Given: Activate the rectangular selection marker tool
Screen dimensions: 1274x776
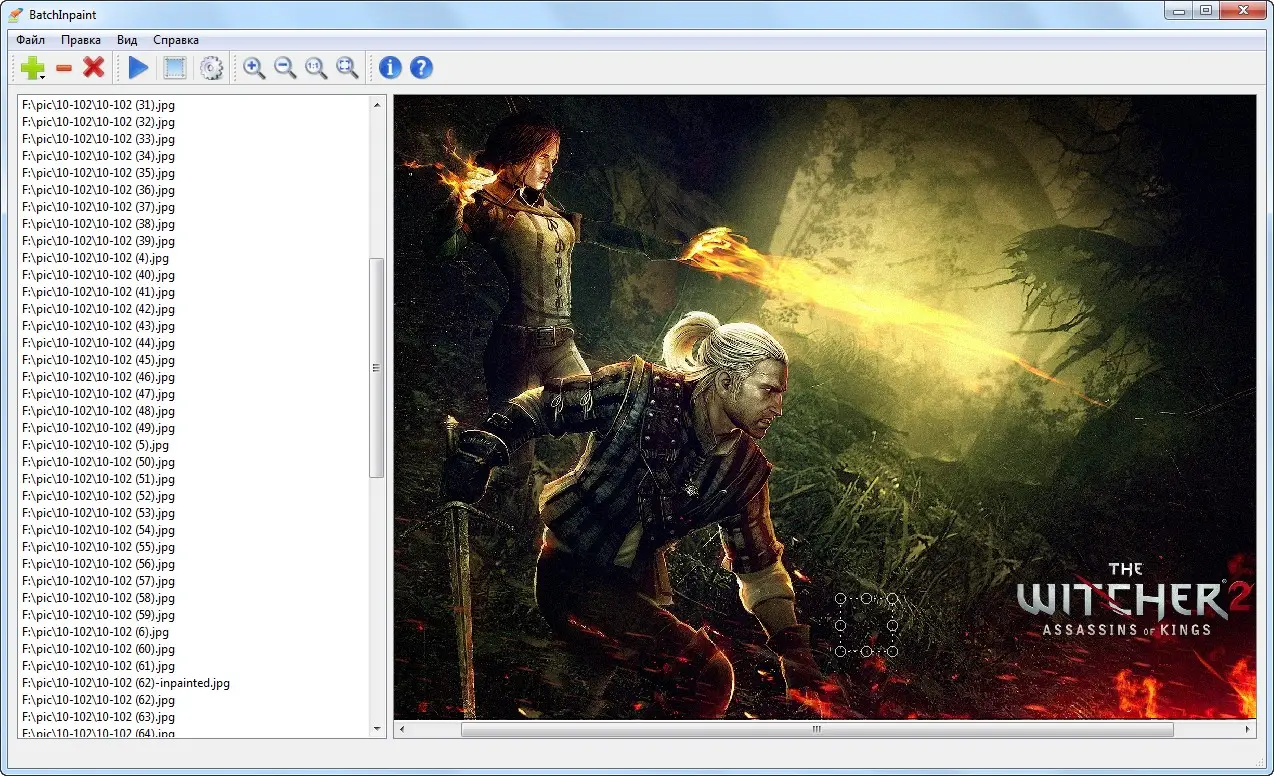Looking at the screenshot, I should click(175, 68).
